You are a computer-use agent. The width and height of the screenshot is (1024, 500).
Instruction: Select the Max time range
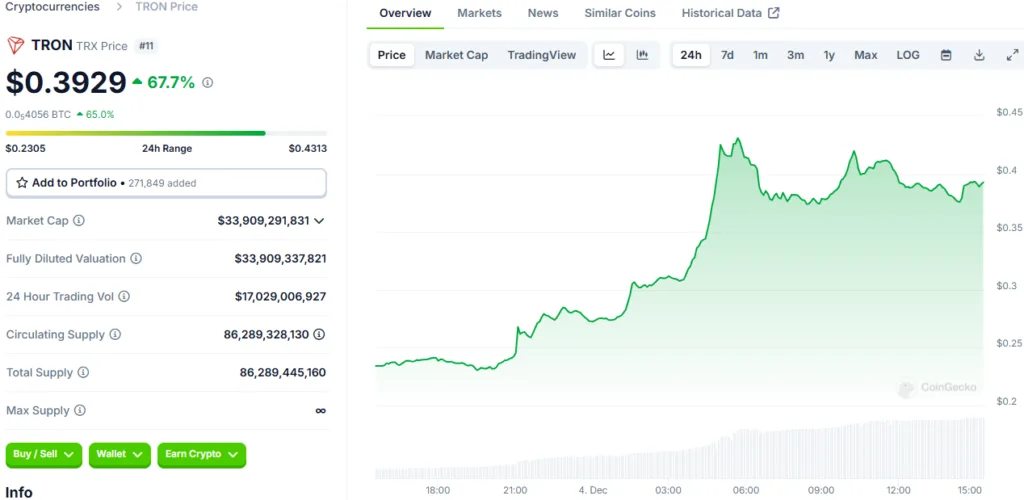(x=866, y=55)
